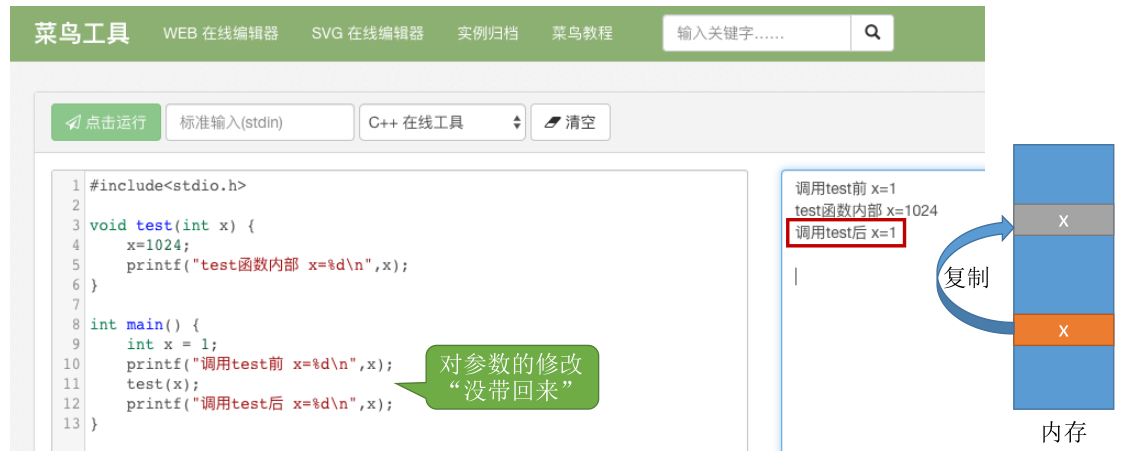Click output line 调用test后 x=1
Image resolution: width=1133 pixels, height=470 pixels.
click(845, 234)
